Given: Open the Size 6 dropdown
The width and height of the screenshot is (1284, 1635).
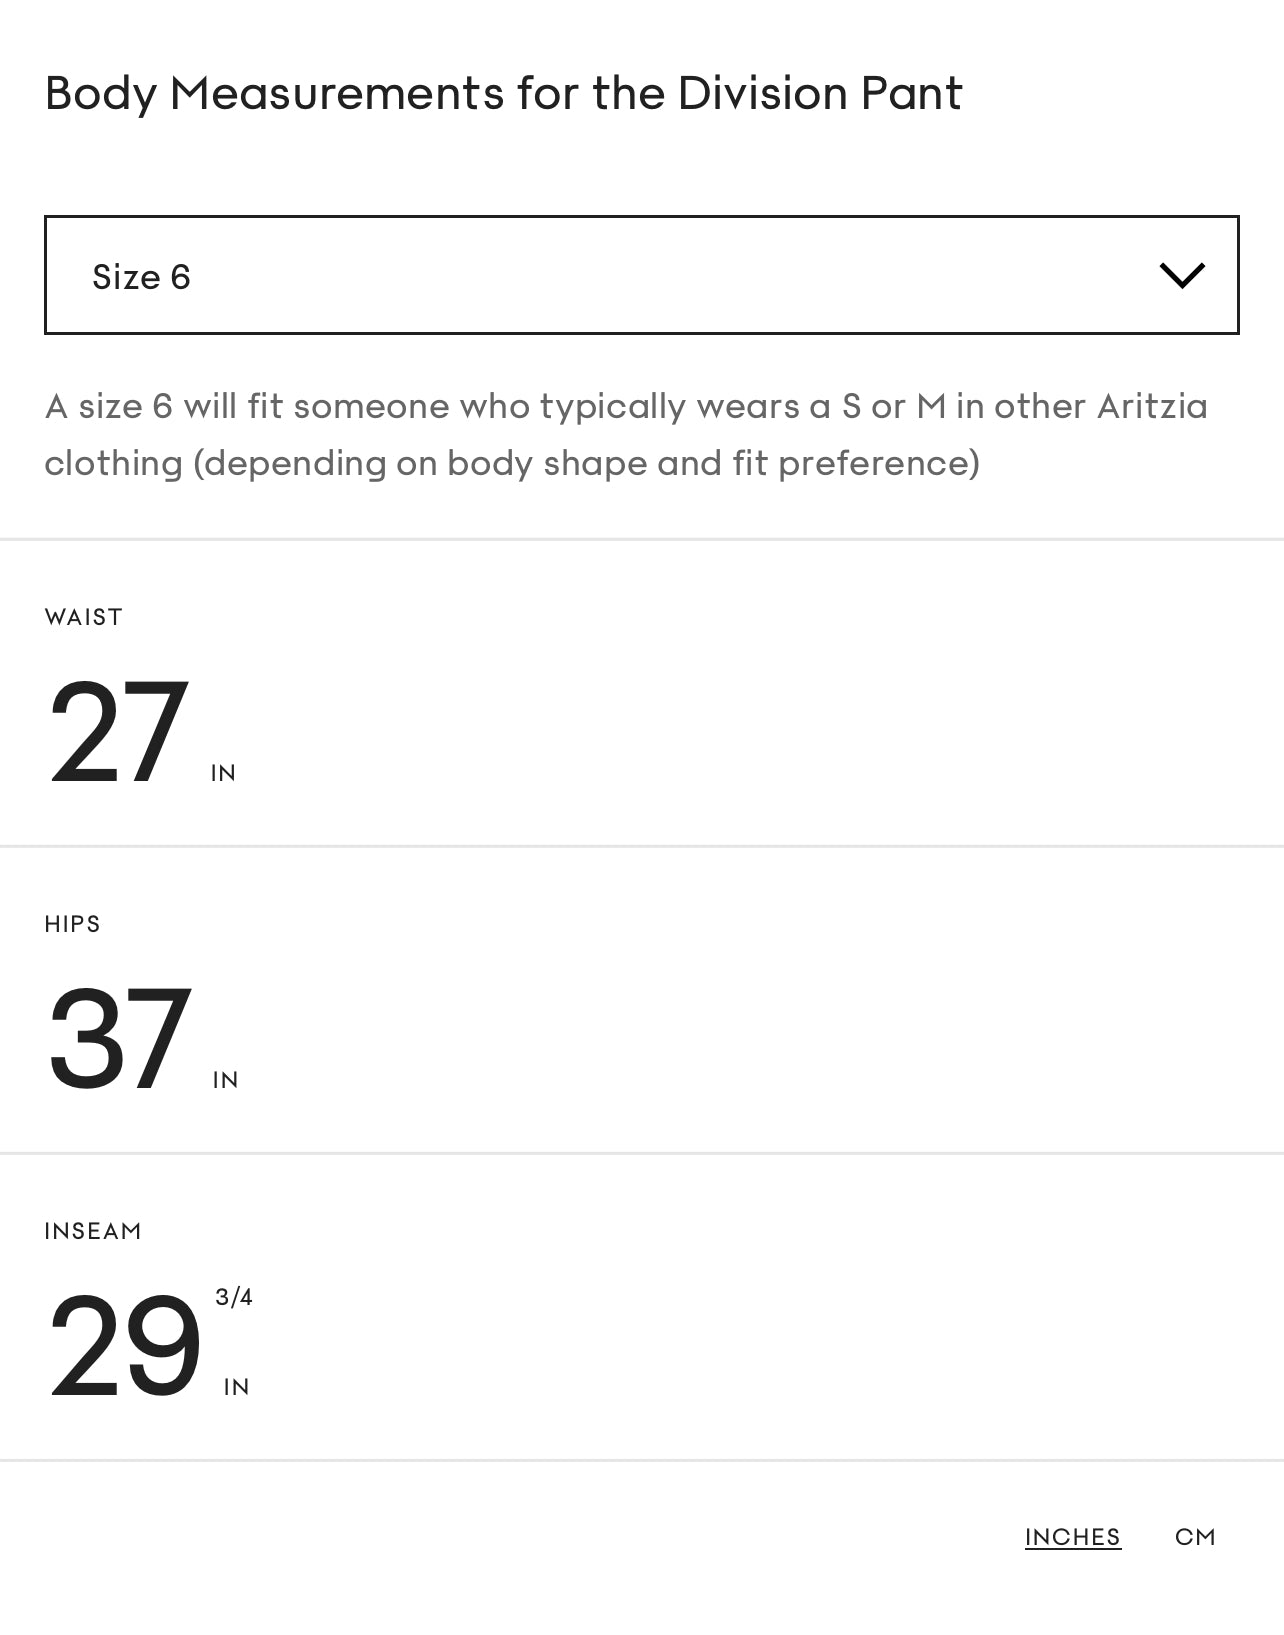Looking at the screenshot, I should pyautogui.click(x=640, y=275).
